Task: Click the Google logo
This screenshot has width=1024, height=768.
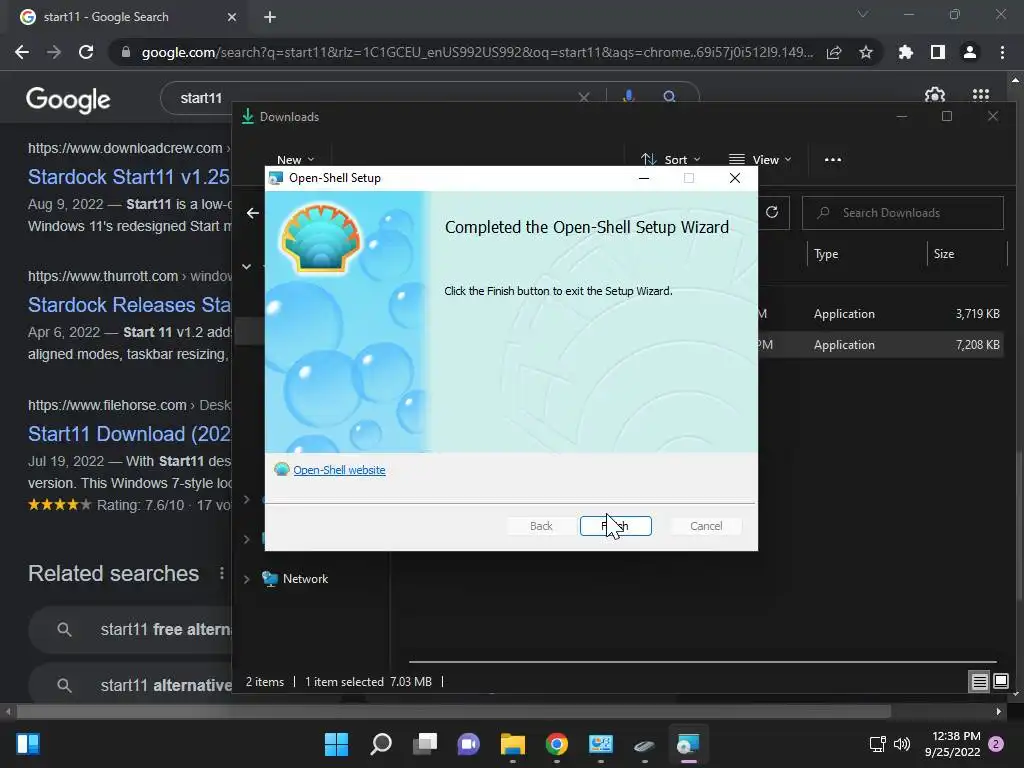Action: (69, 99)
